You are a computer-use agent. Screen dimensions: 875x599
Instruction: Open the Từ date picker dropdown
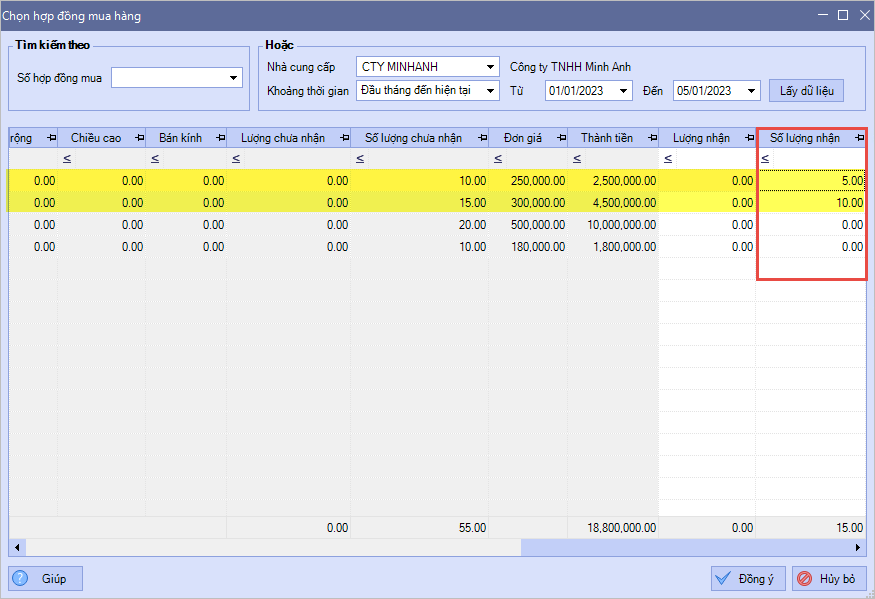point(625,91)
